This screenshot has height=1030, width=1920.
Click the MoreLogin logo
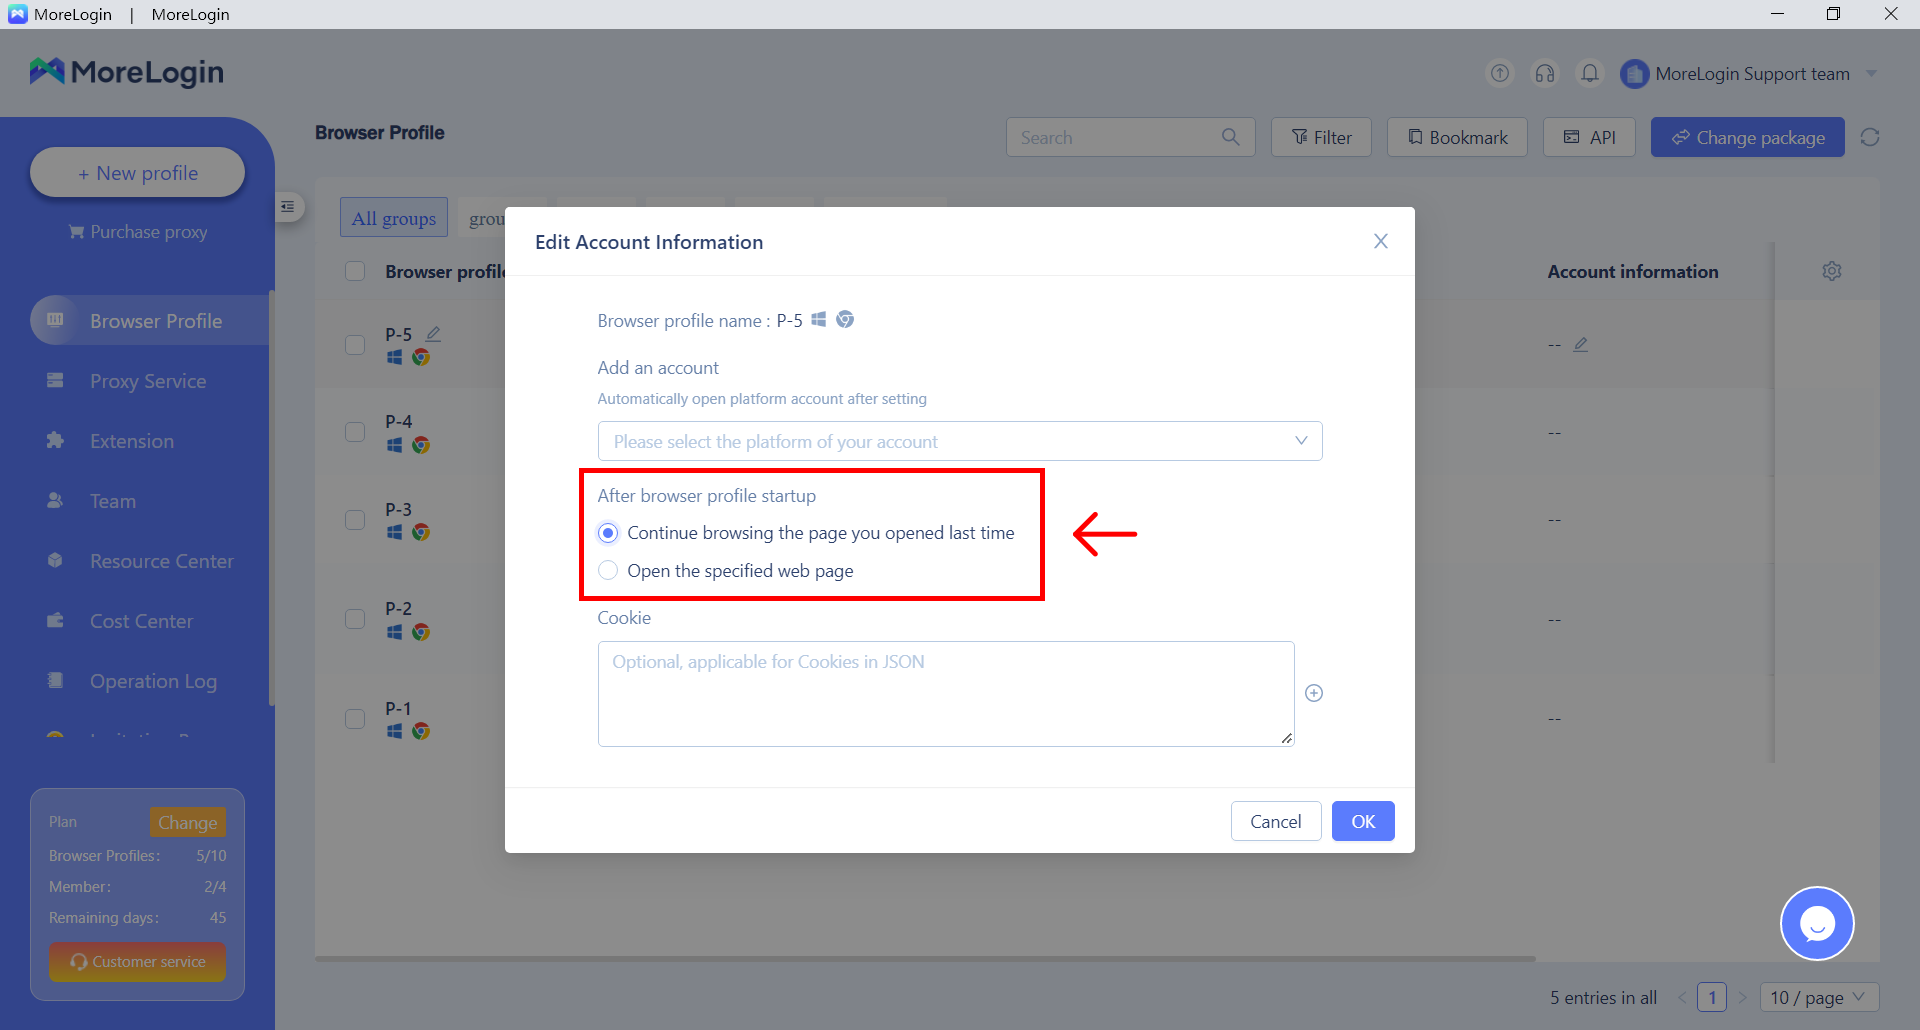tap(127, 72)
